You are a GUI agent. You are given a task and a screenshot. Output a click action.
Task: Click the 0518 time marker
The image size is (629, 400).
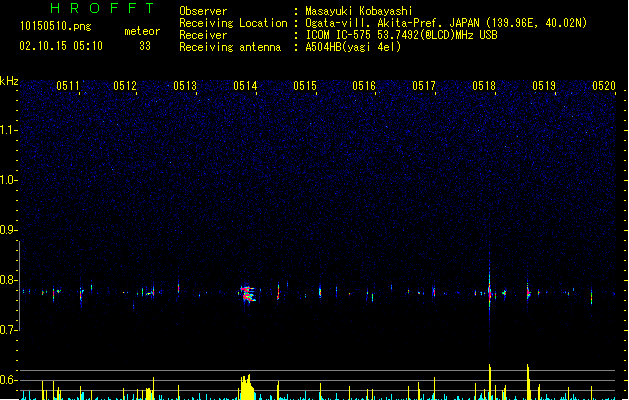484,86
